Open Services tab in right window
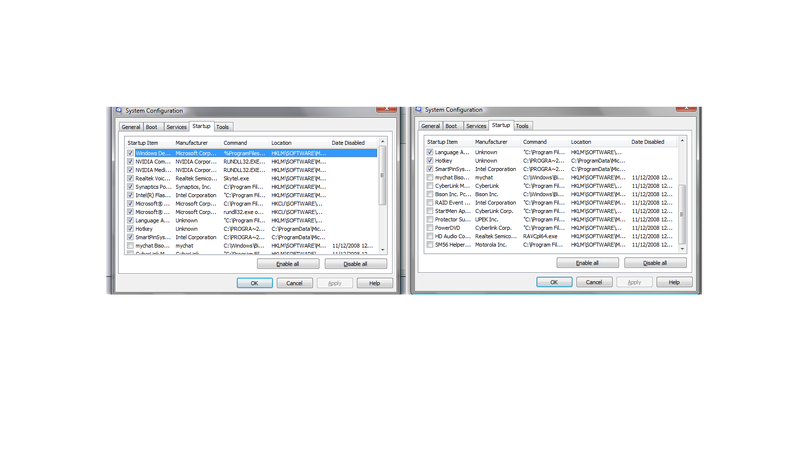The height and width of the screenshot is (468, 800). [476, 126]
